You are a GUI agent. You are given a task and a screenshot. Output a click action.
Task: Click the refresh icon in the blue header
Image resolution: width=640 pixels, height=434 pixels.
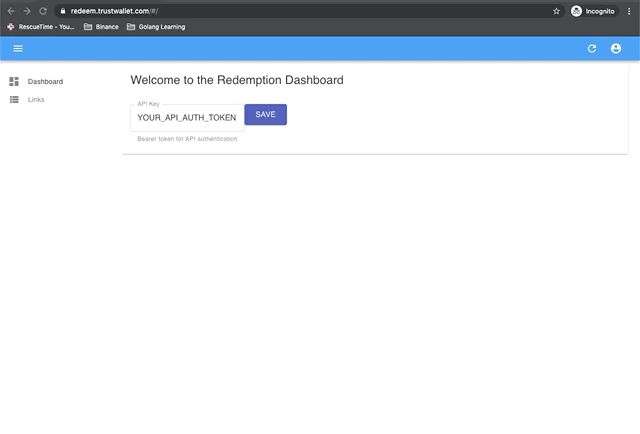pyautogui.click(x=592, y=49)
